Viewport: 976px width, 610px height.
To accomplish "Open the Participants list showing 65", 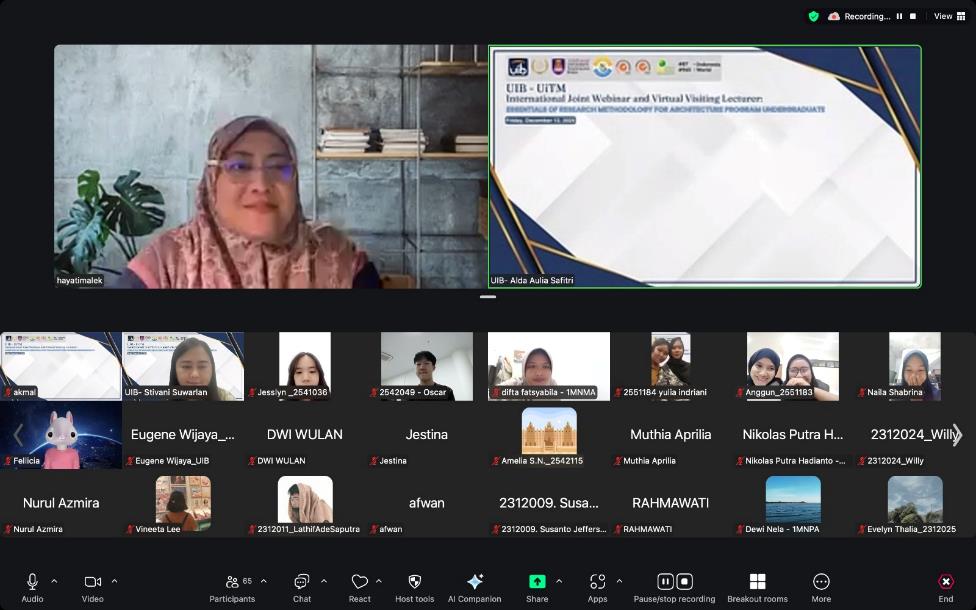I will 232,583.
